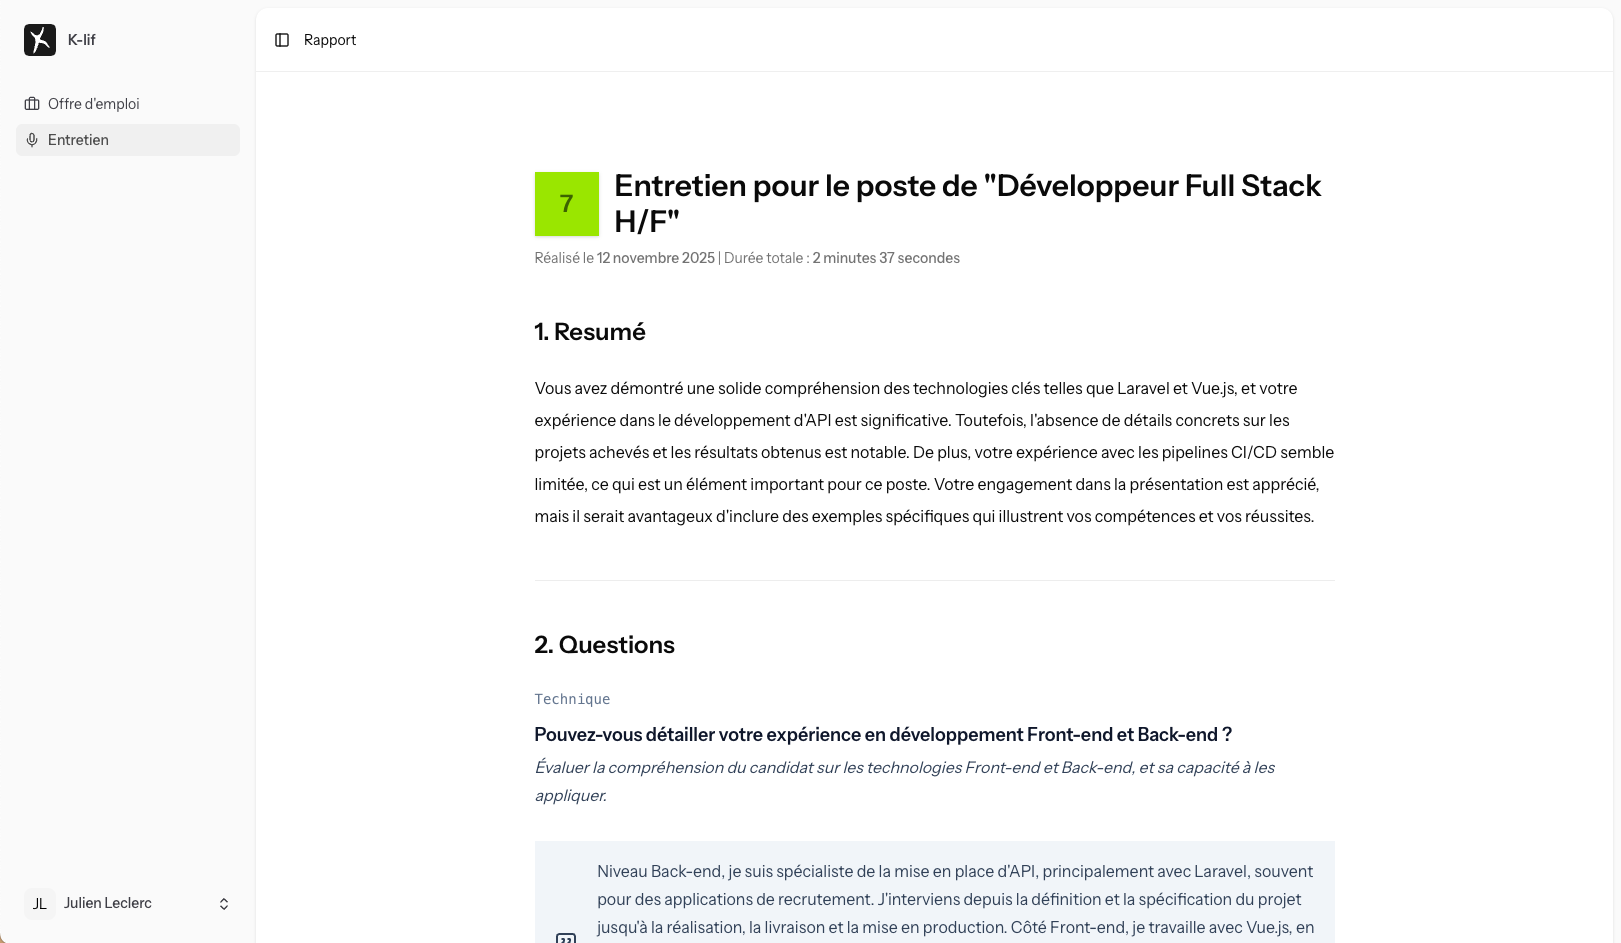Click the candidate's answer text block
Image resolution: width=1621 pixels, height=943 pixels.
955,899
